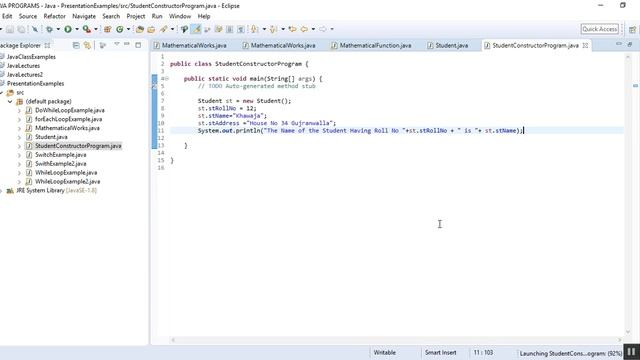640x360 pixels.
Task: Click the Quick Access search field
Action: [600, 29]
